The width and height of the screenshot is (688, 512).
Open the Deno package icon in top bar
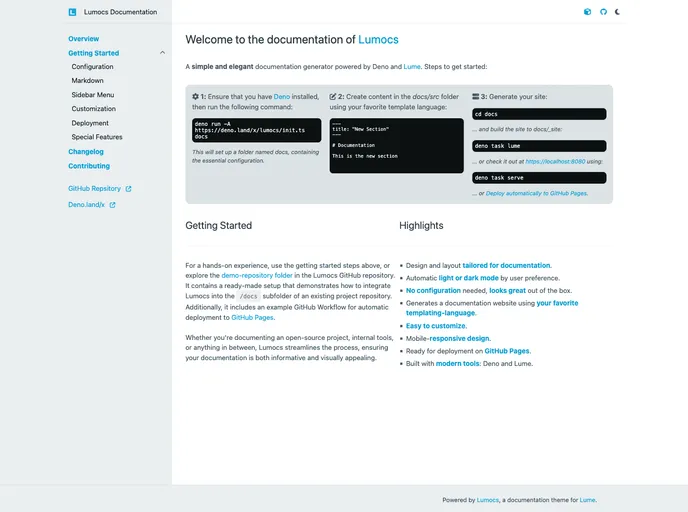coord(588,12)
